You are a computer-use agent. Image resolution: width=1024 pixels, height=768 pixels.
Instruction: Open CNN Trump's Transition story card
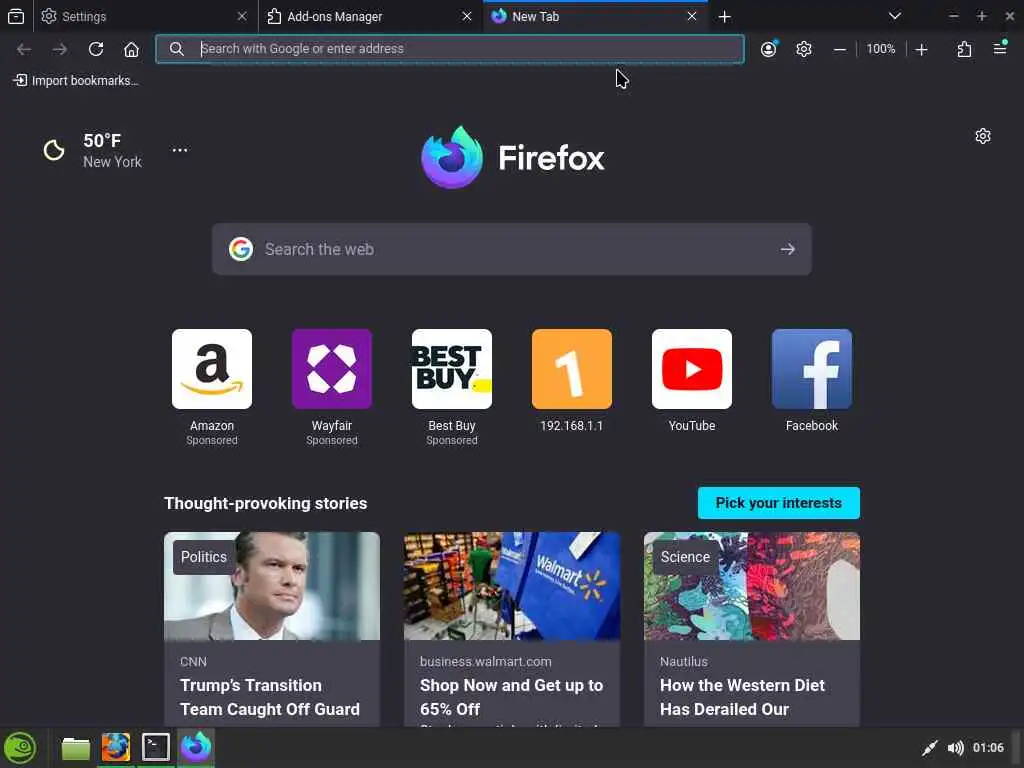pos(272,629)
